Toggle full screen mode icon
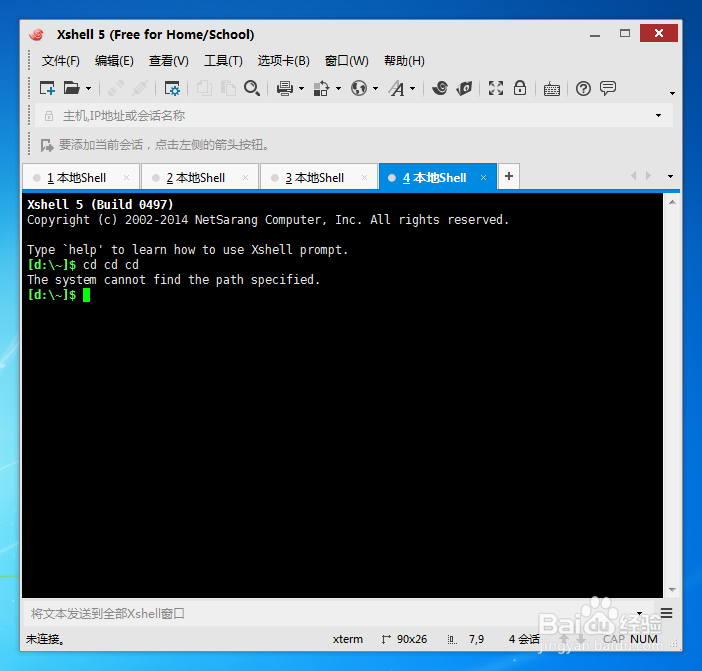The width and height of the screenshot is (702, 671). [496, 88]
